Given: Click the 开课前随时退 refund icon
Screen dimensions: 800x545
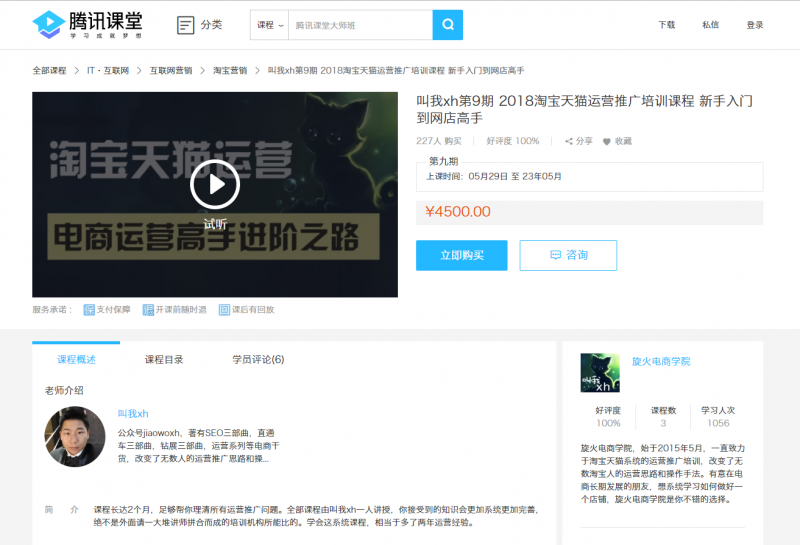Looking at the screenshot, I should [x=148, y=310].
